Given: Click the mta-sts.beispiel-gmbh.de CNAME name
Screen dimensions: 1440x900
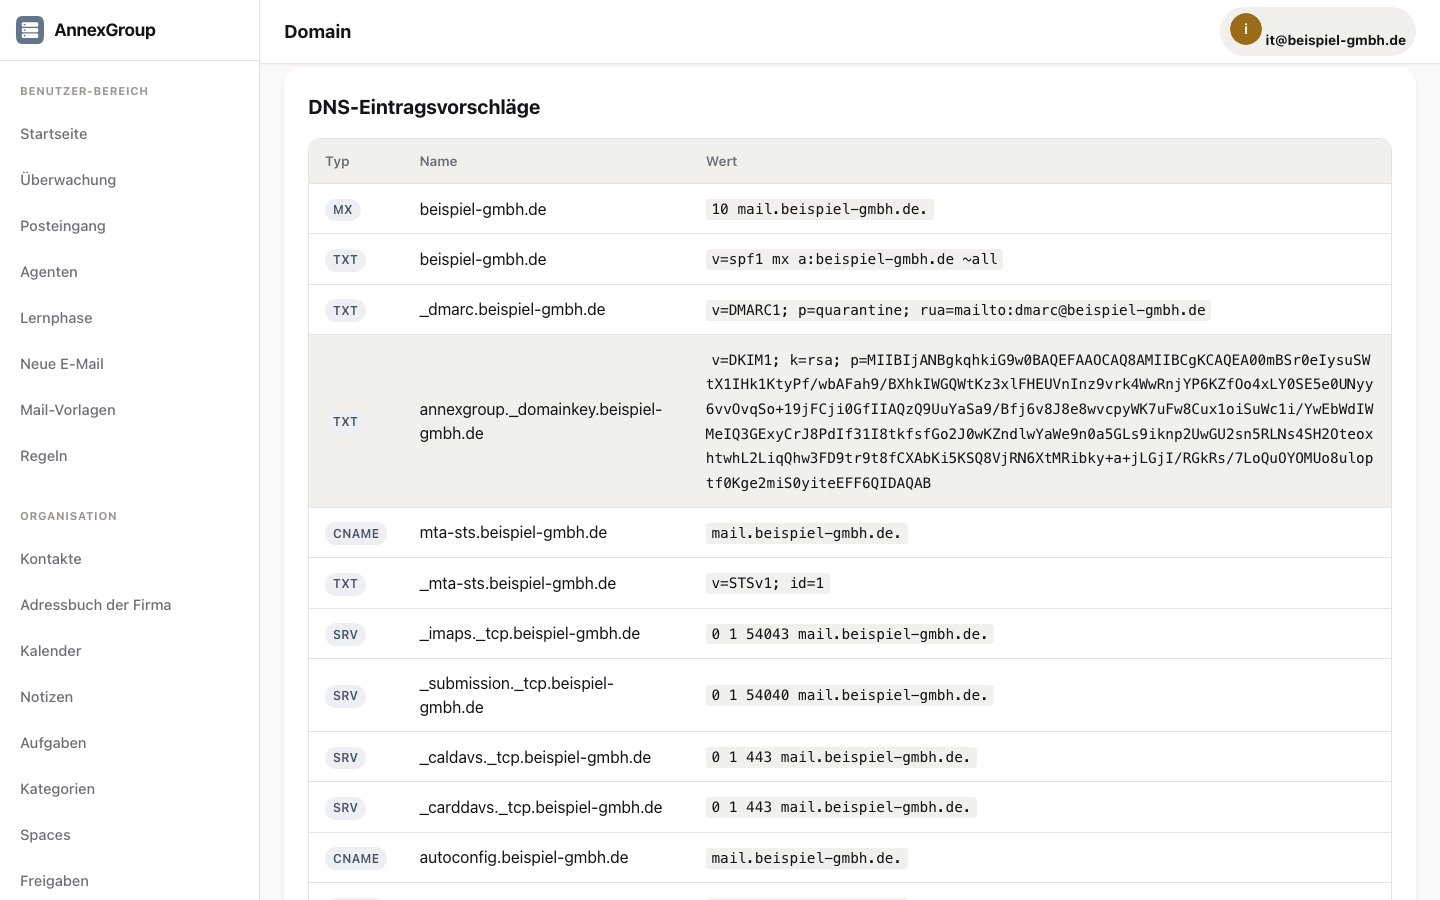Looking at the screenshot, I should coord(513,532).
